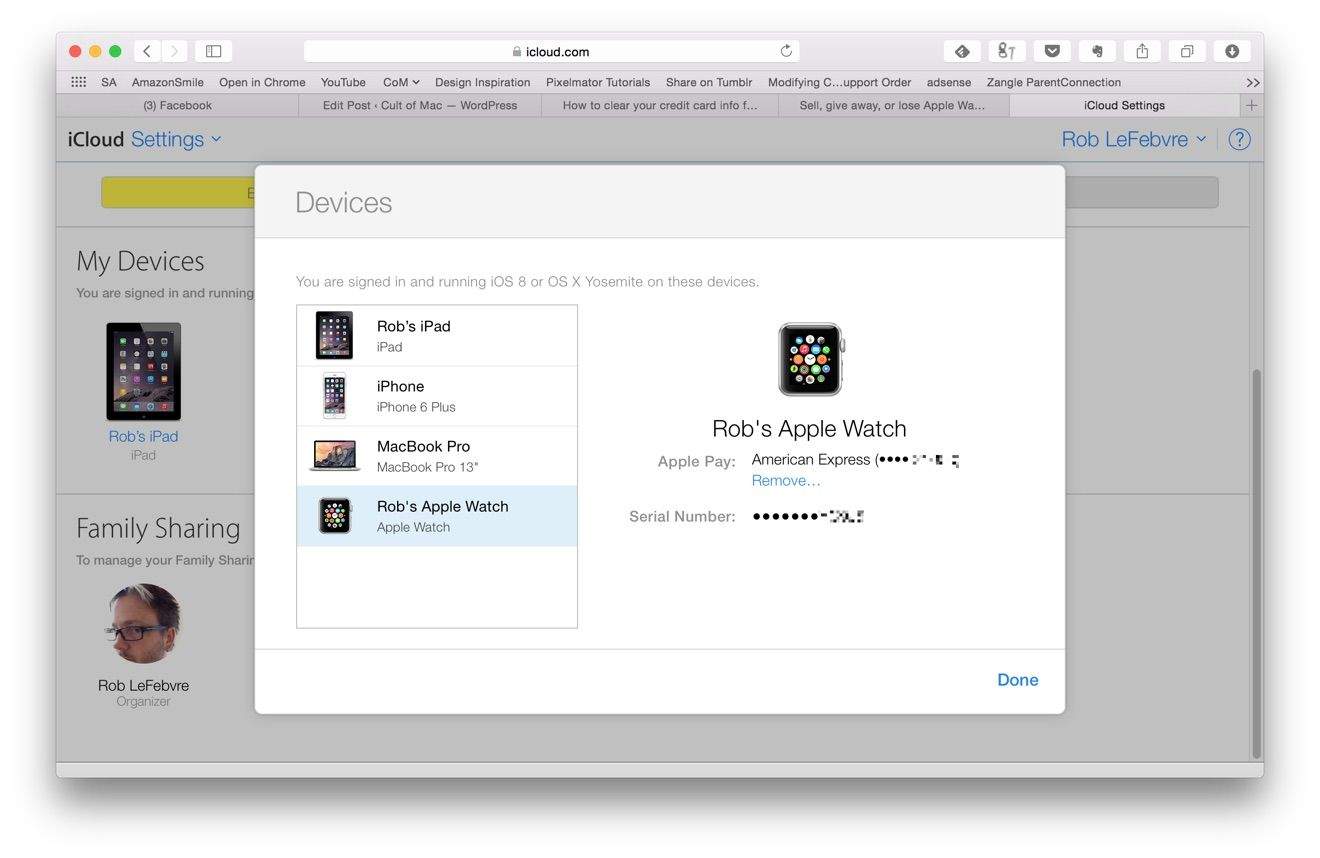Viewport: 1320px width, 858px height.
Task: Open the Rob LeFebvre account dropdown
Action: pyautogui.click(x=1133, y=139)
